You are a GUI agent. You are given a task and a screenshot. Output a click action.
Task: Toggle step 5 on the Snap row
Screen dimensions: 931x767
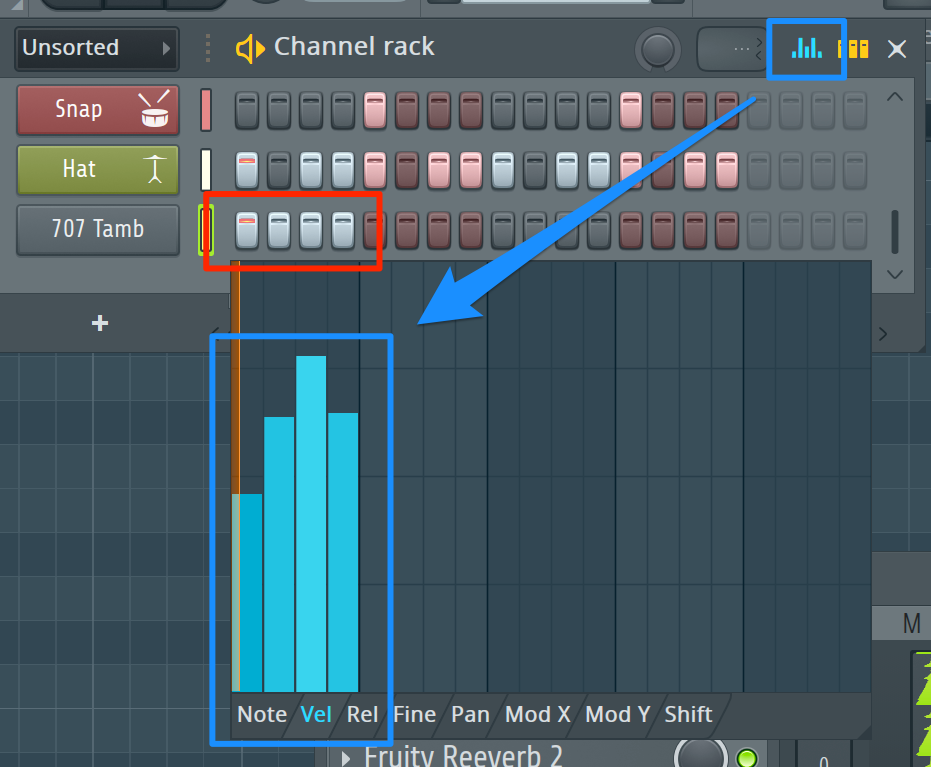tap(375, 110)
